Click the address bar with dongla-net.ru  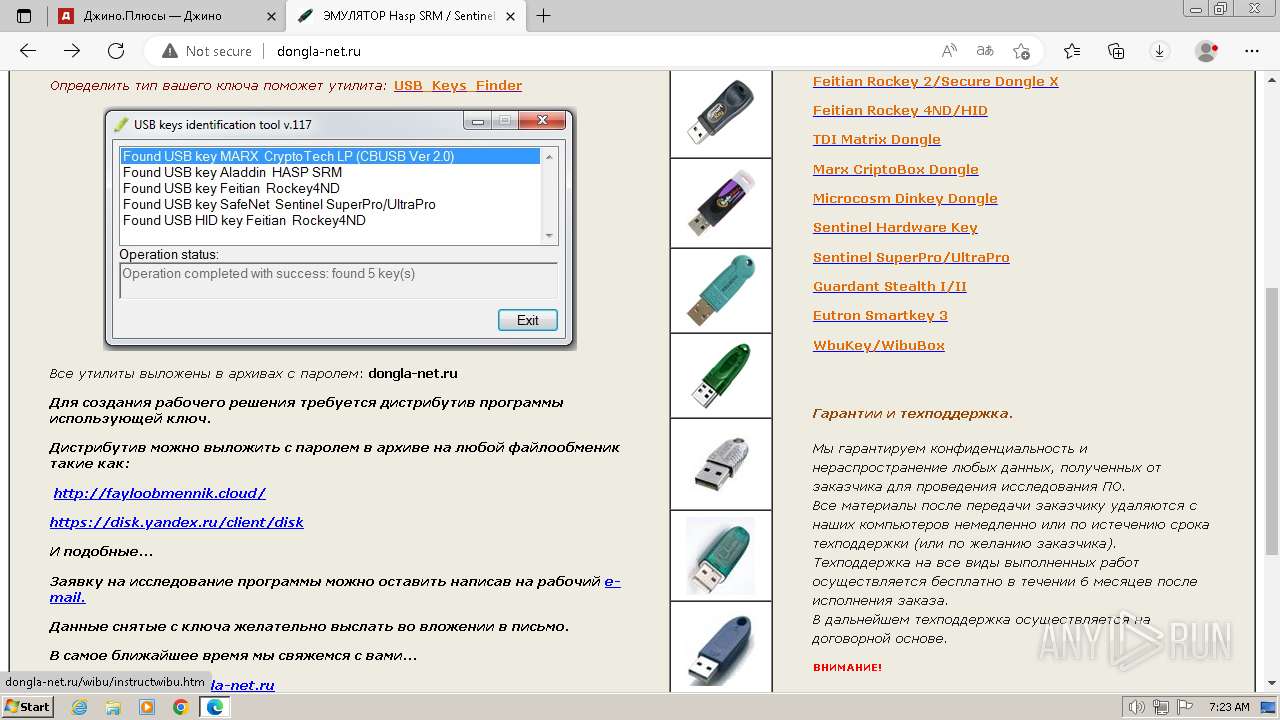tap(600, 51)
